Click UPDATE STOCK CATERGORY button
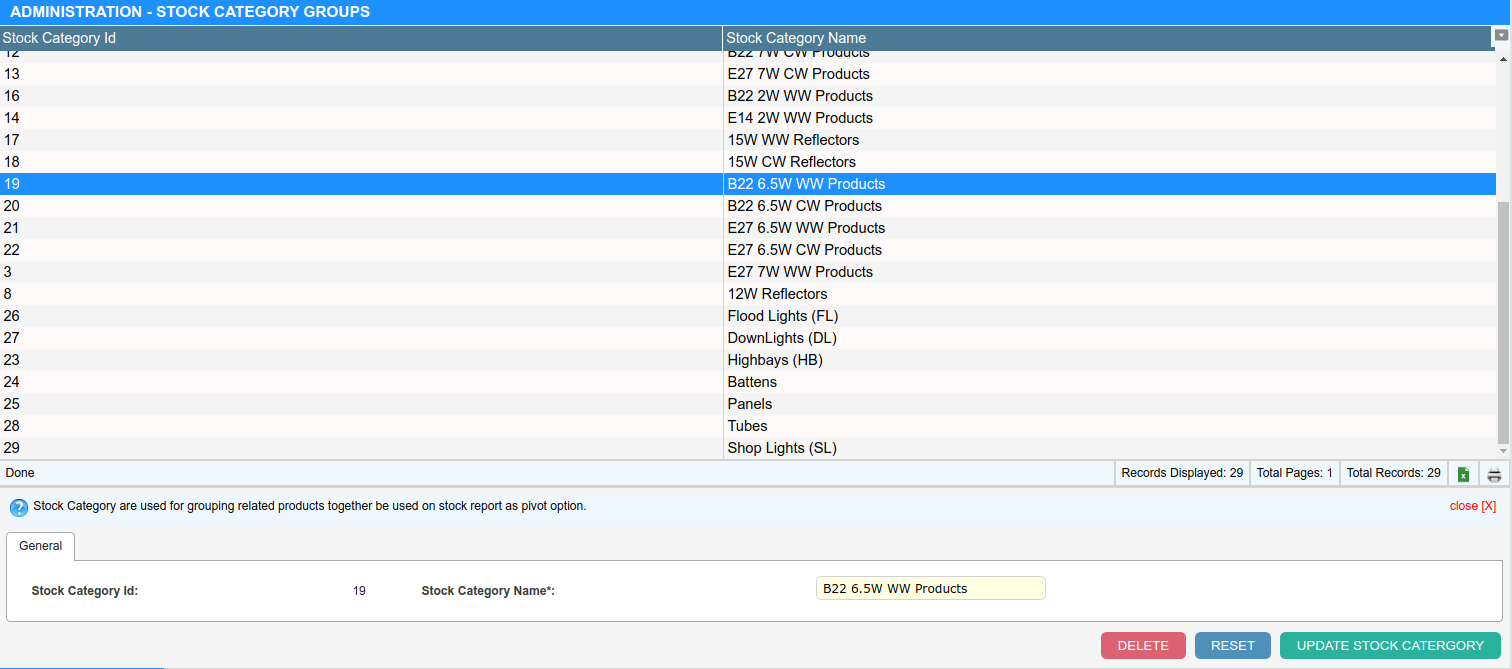The image size is (1512, 669). coord(1389,645)
